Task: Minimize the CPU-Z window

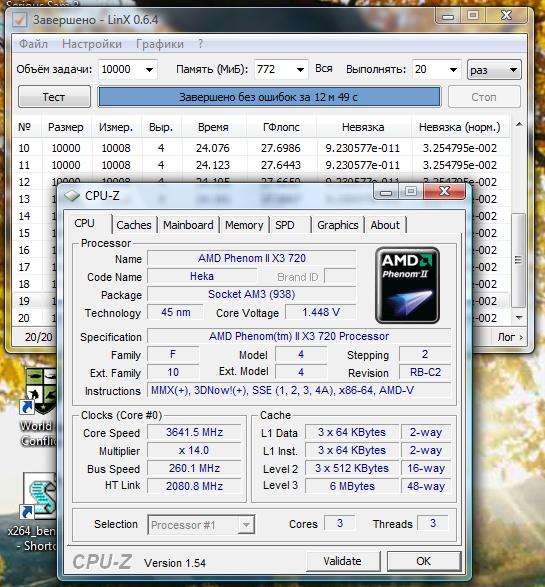Action: tap(386, 192)
